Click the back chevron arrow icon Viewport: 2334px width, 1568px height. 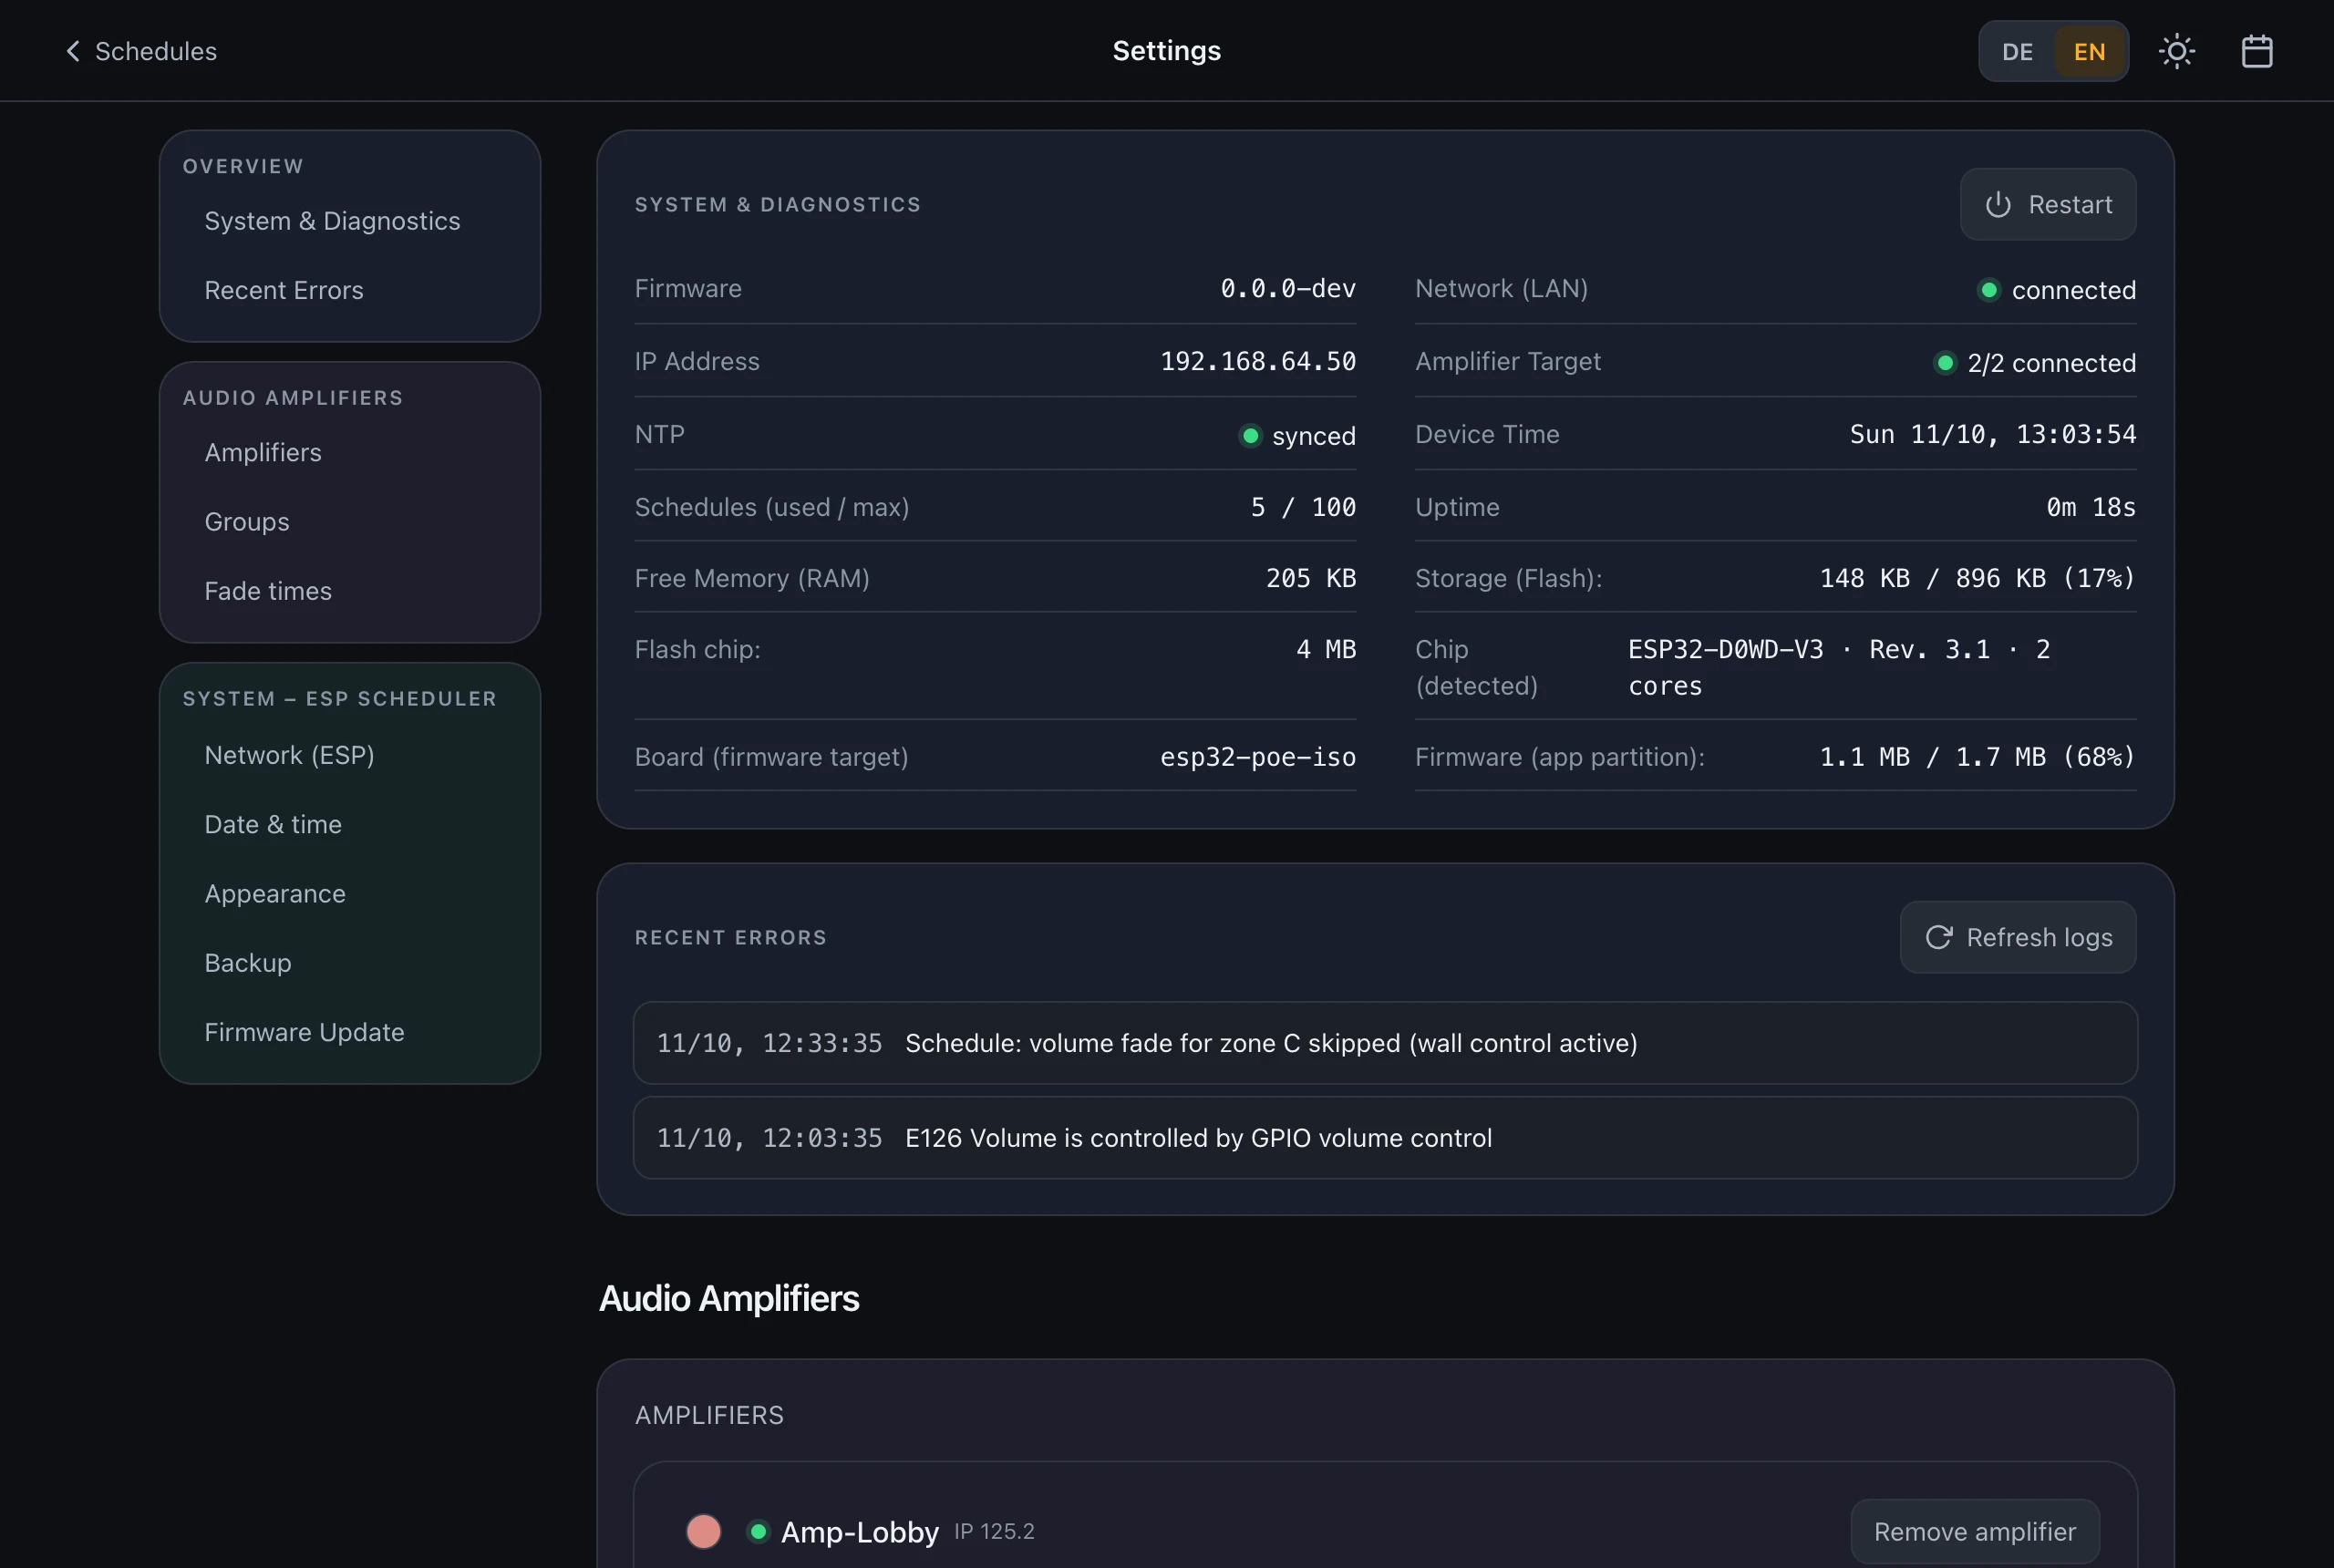point(73,51)
